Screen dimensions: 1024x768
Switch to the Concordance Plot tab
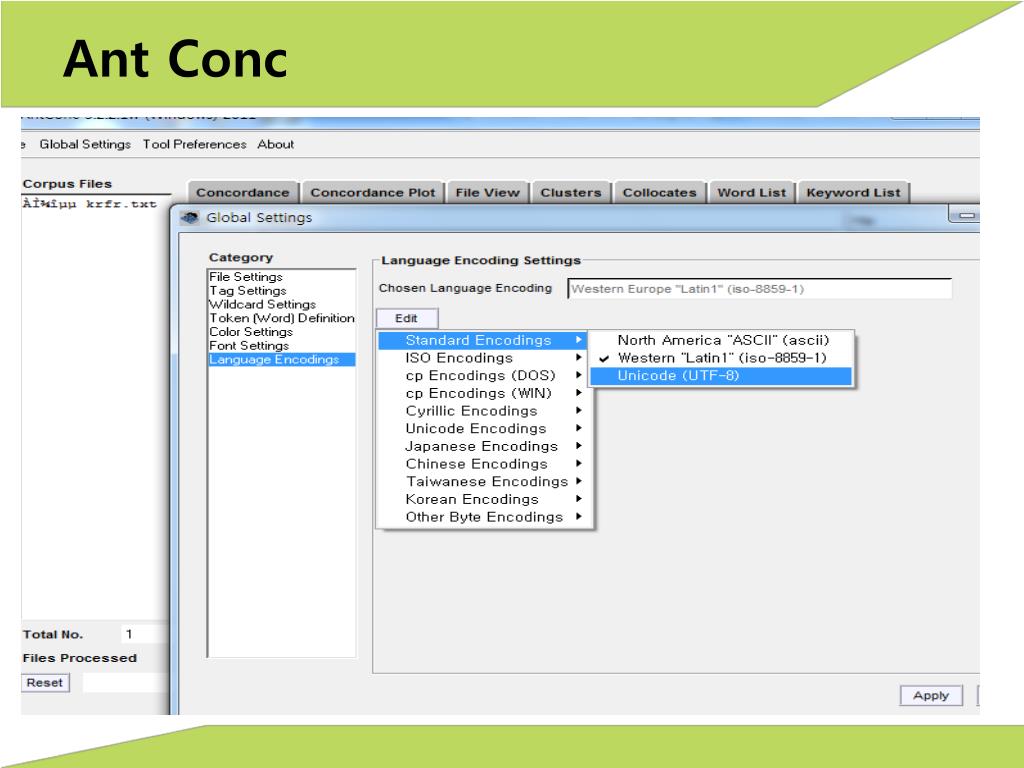click(372, 193)
